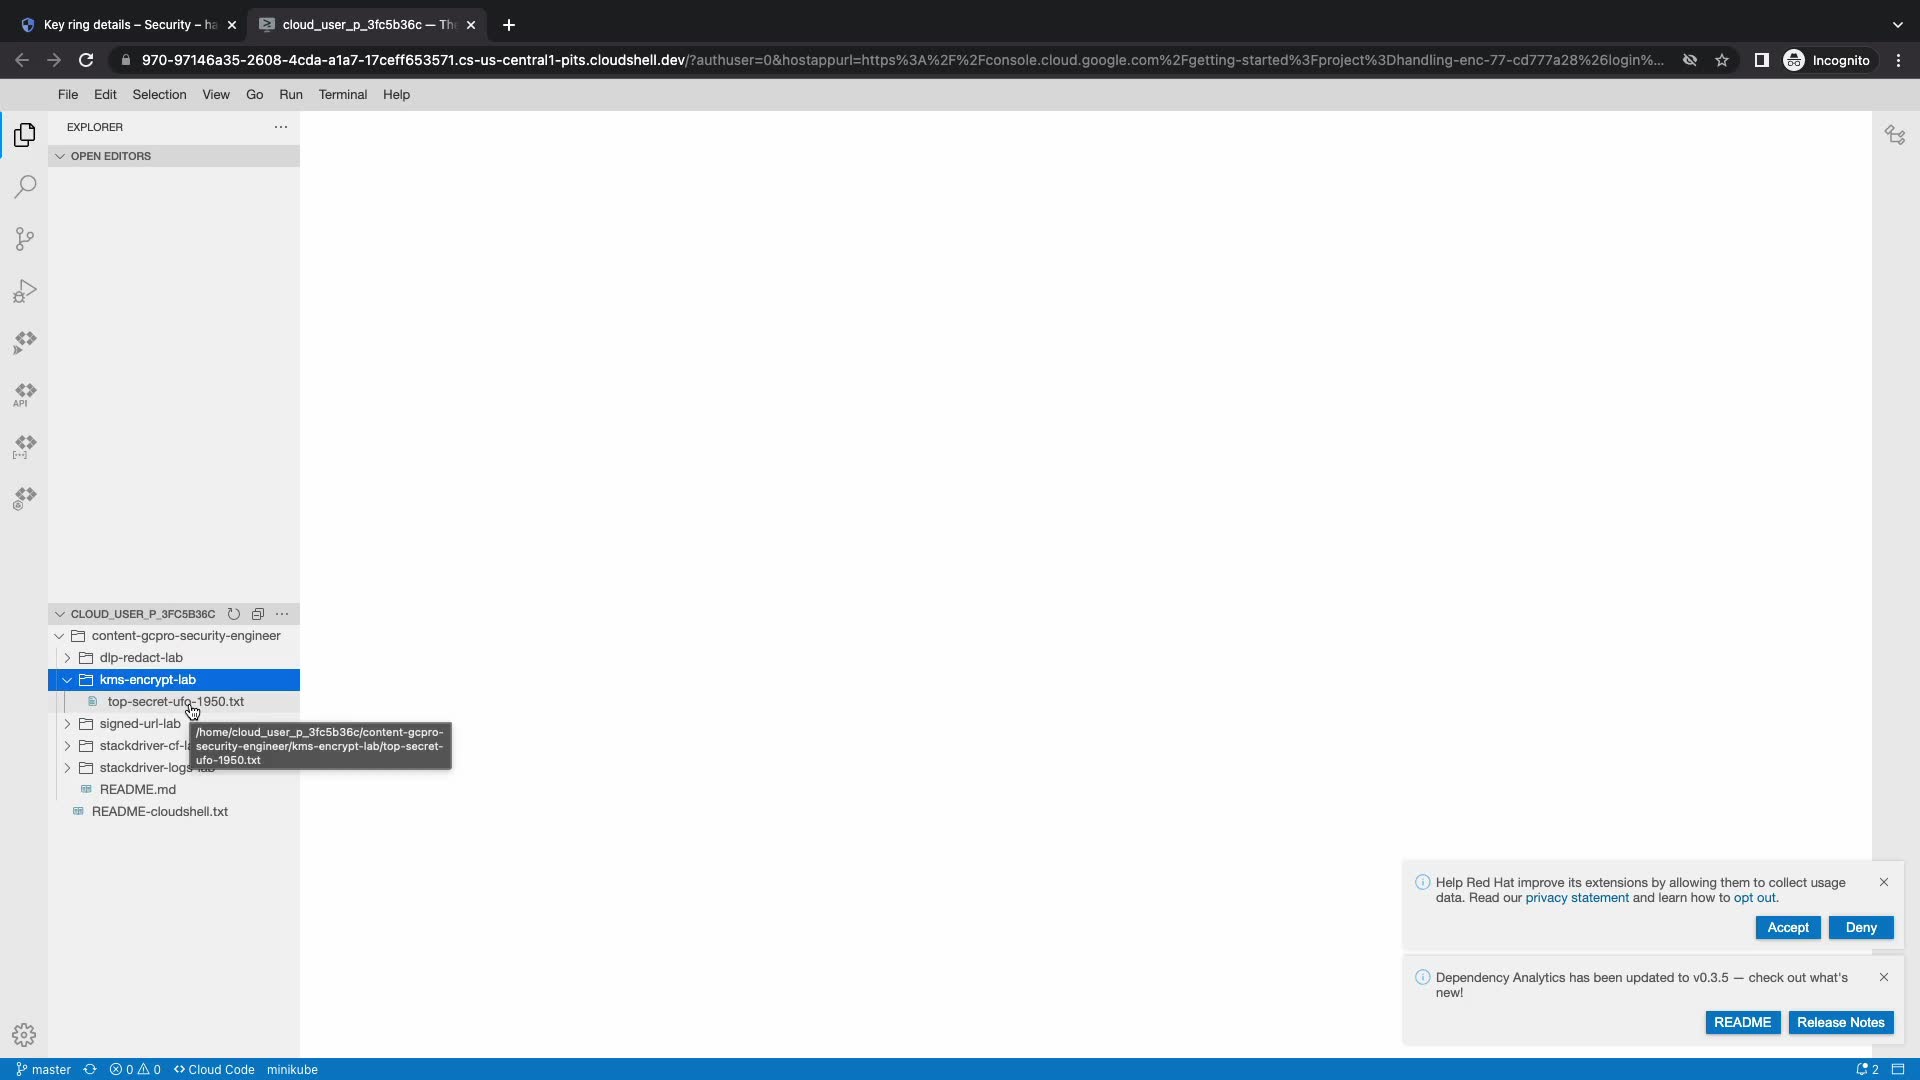Collapse all folders in explorer
Viewport: 1920px width, 1080px height.
click(258, 614)
